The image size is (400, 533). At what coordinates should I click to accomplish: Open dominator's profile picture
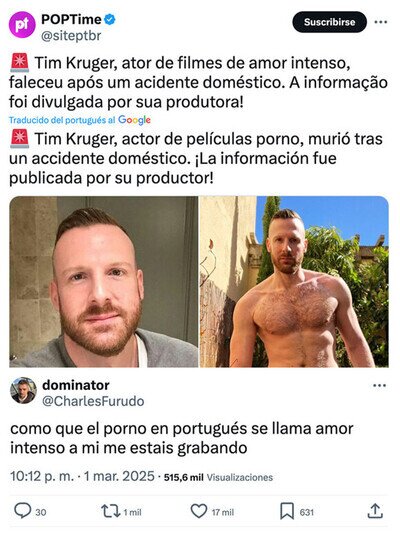[23, 390]
